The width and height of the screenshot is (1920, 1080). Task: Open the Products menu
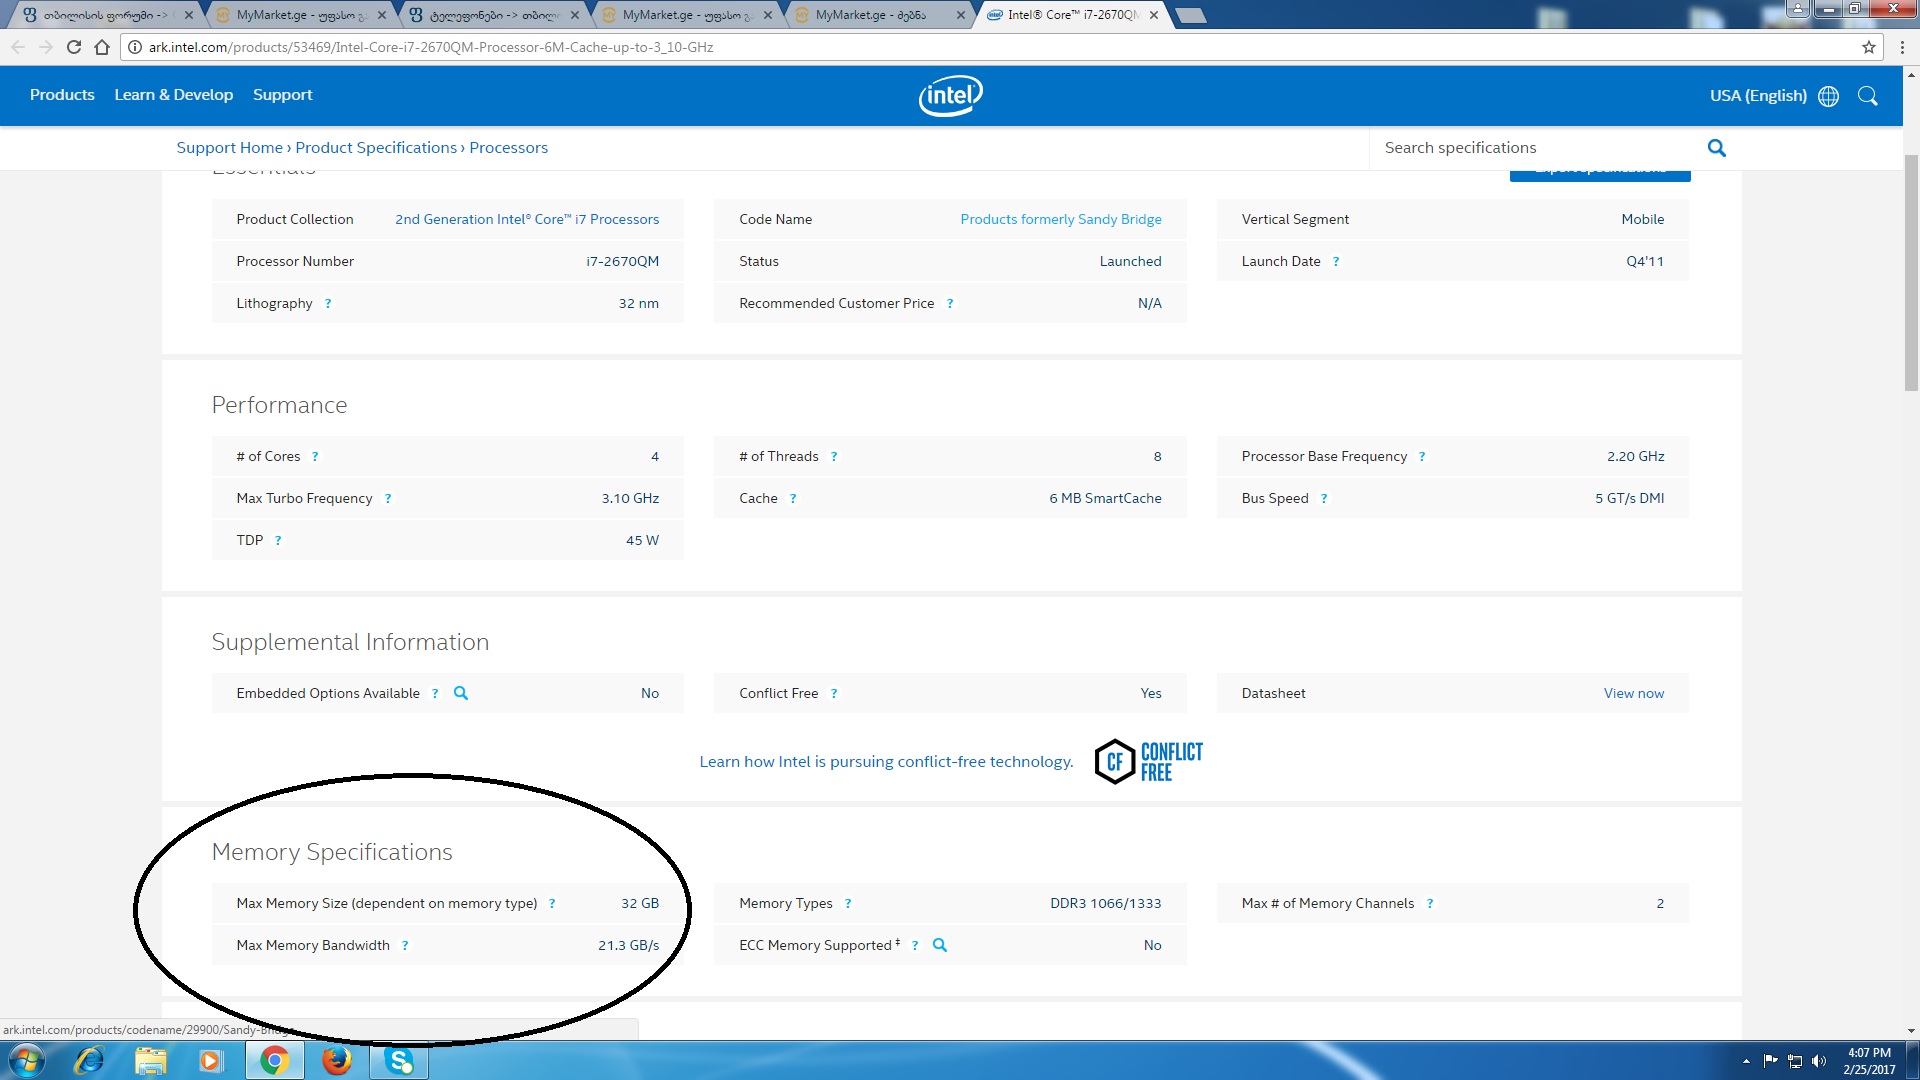click(x=62, y=95)
